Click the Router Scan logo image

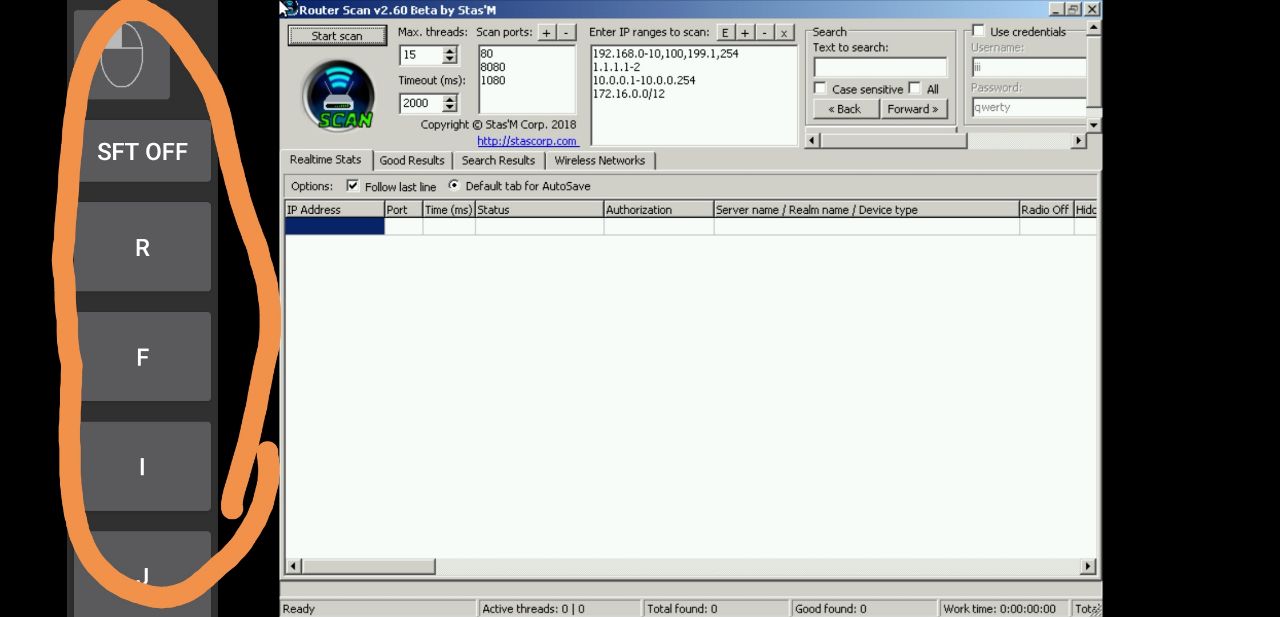[338, 96]
